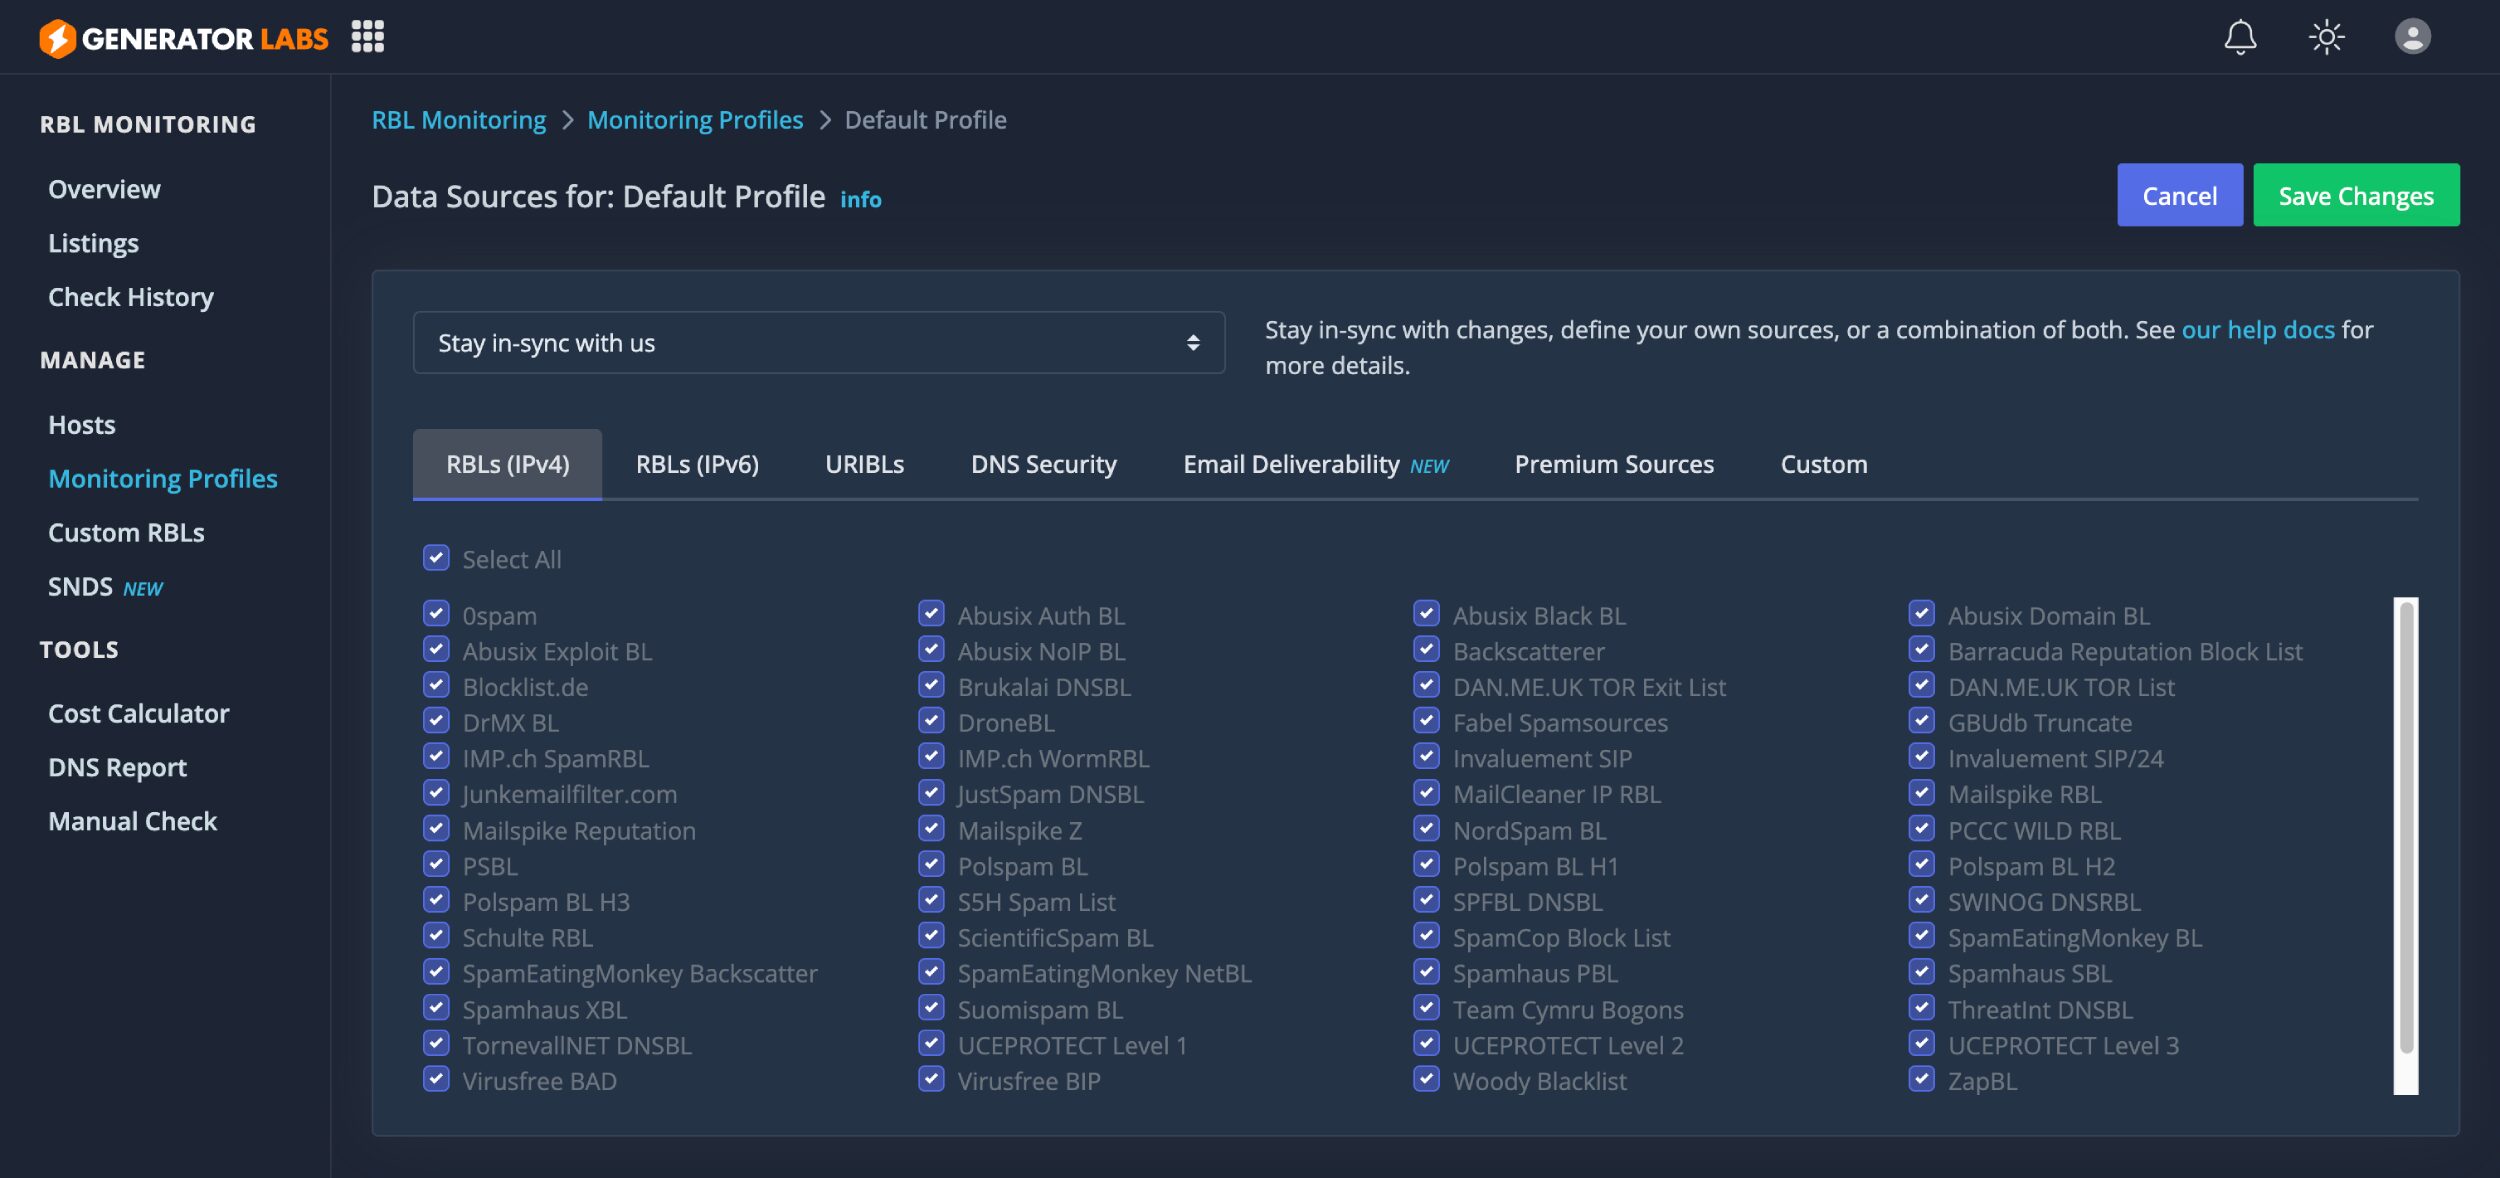This screenshot has width=2500, height=1178.
Task: Click the Generator Labs logo
Action: 183,38
